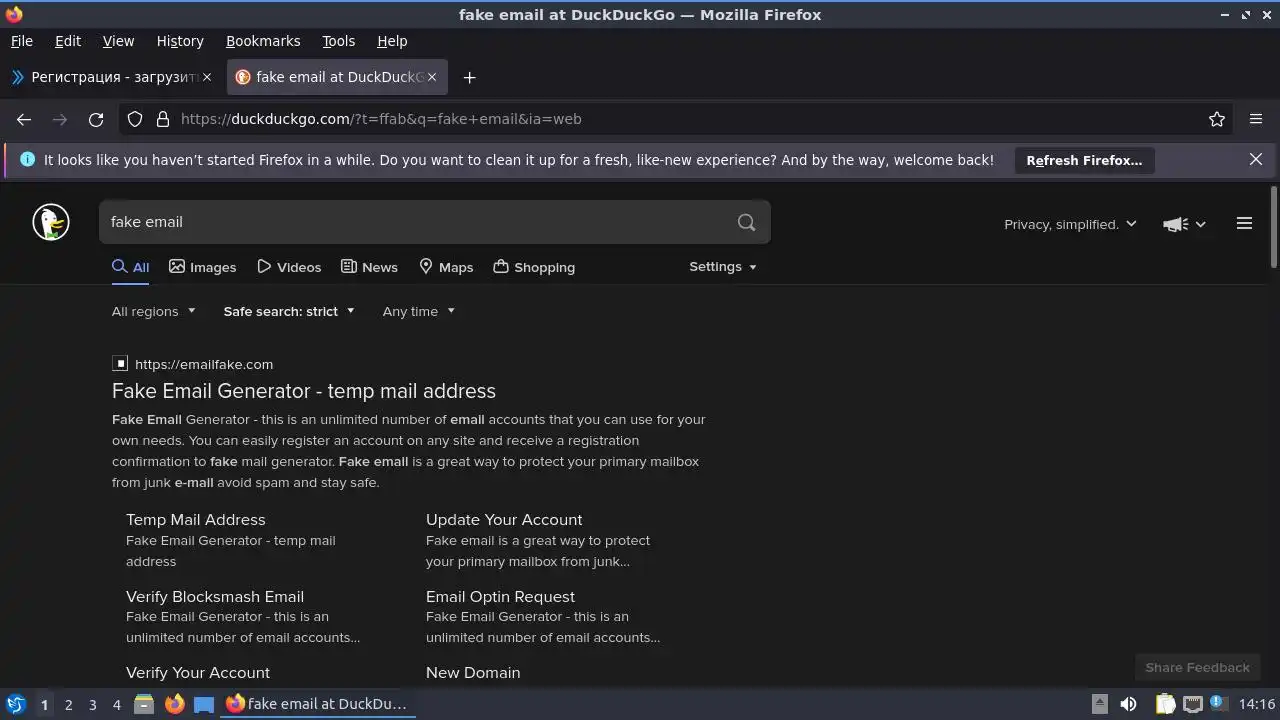Click tray icon left of volume

coord(1099,704)
